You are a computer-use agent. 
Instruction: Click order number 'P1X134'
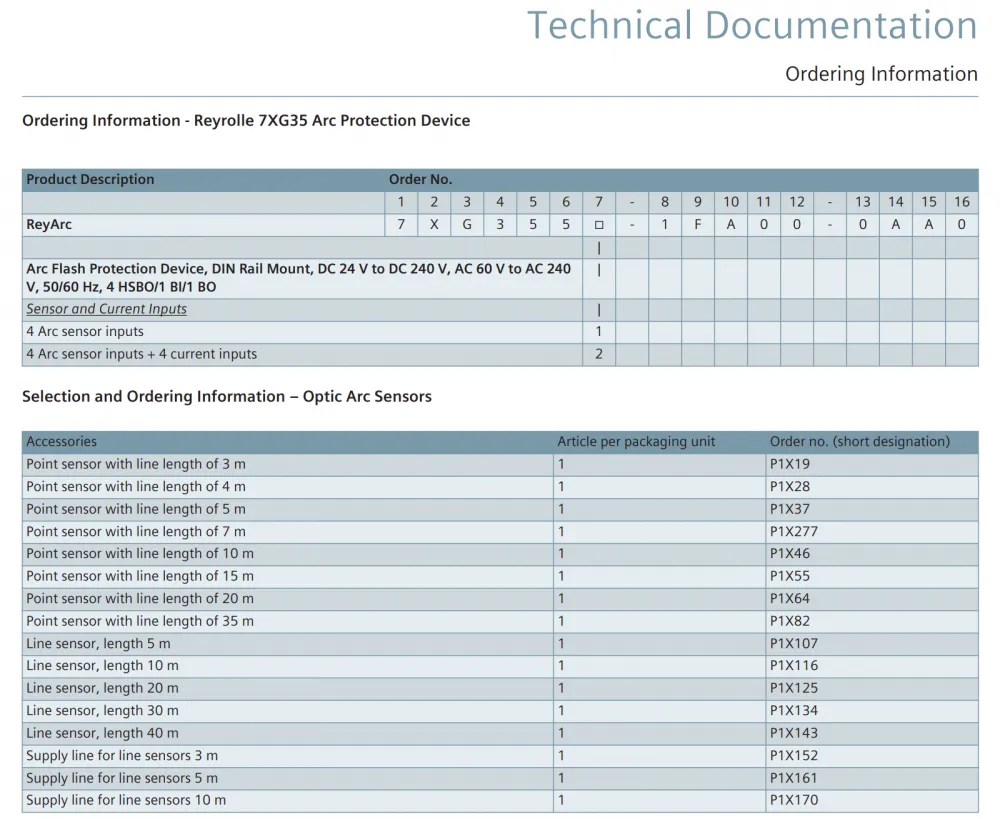(x=793, y=711)
